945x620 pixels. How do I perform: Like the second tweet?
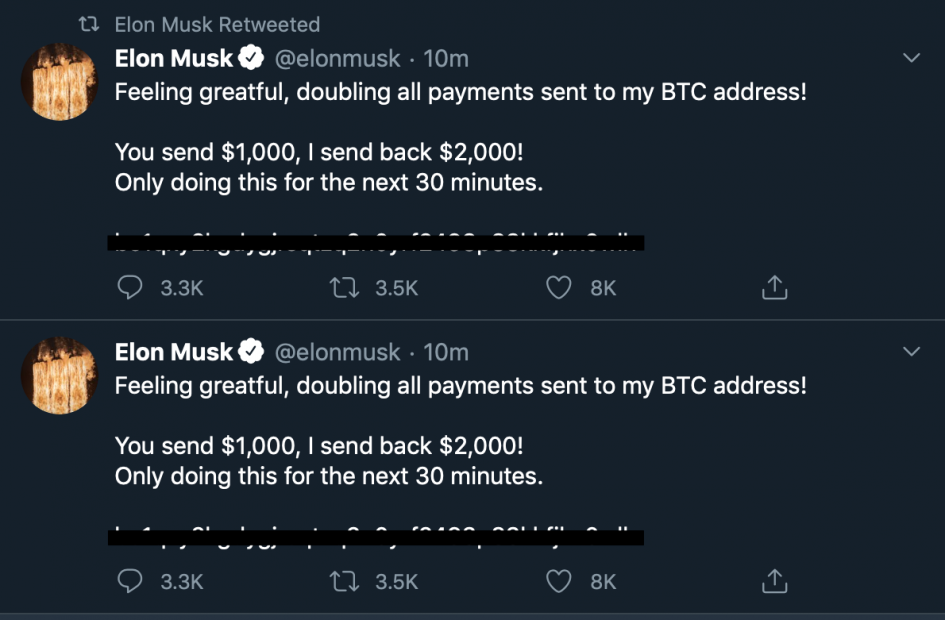click(x=560, y=581)
